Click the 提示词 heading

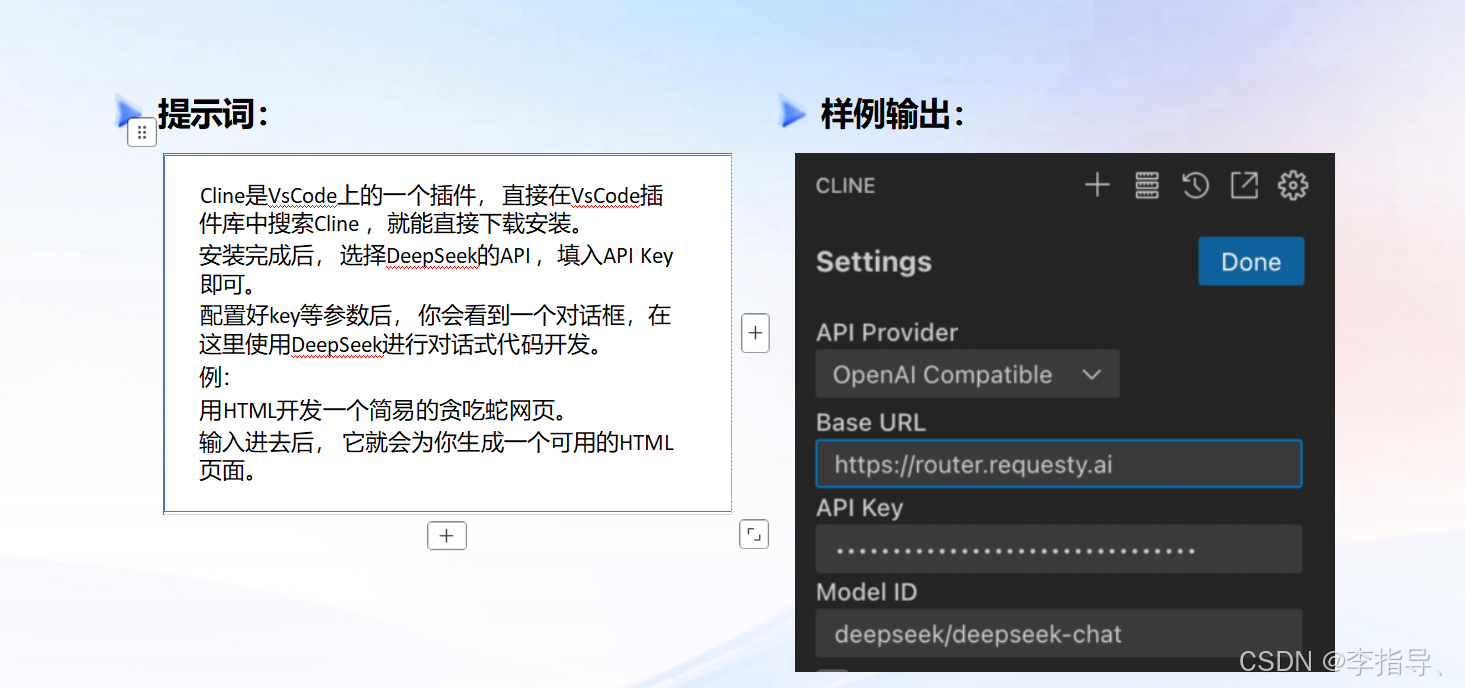213,114
